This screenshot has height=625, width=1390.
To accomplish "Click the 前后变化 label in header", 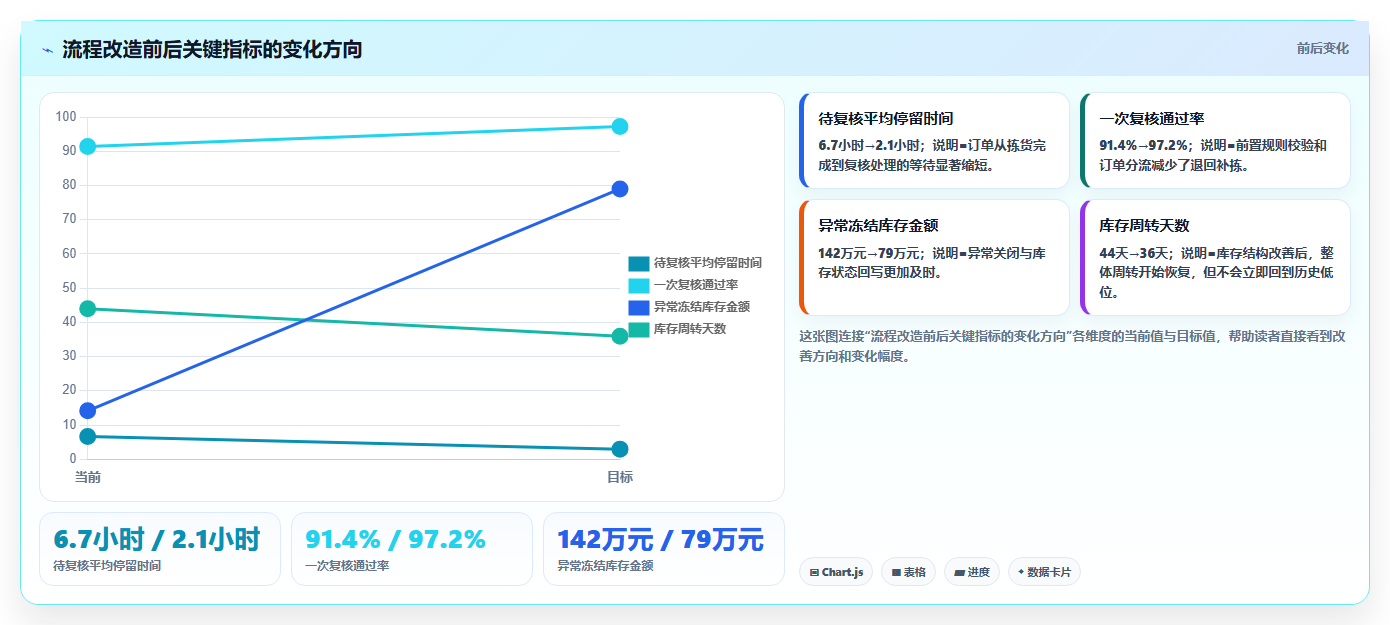I will pos(1322,48).
